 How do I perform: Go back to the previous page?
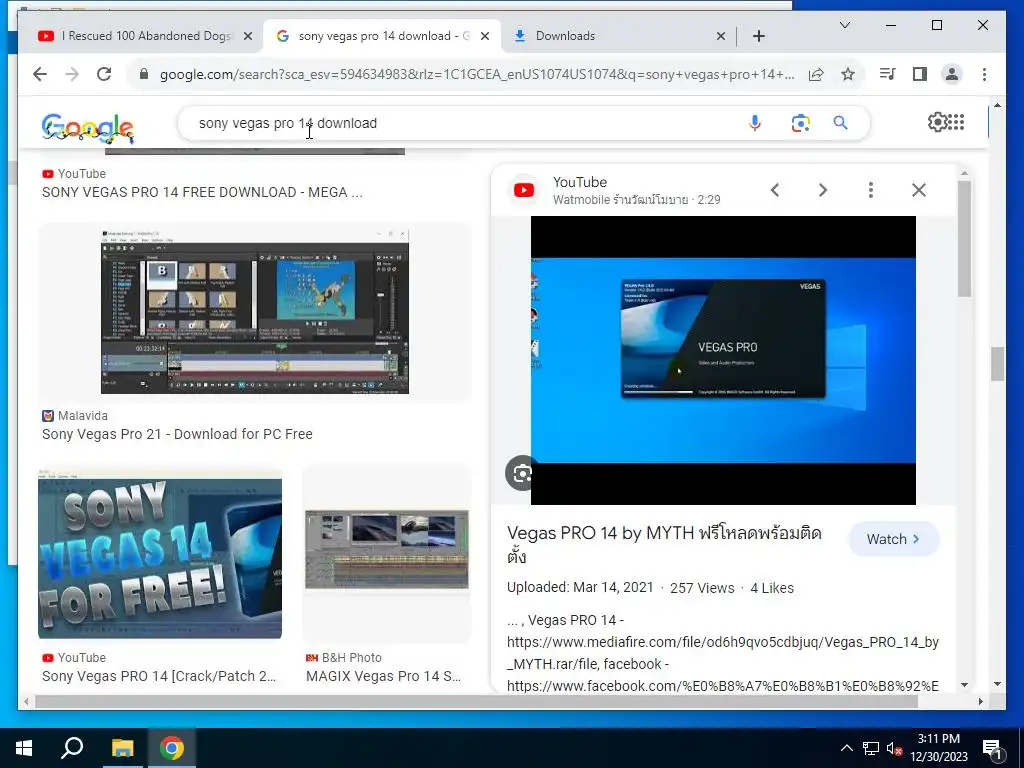tap(40, 74)
